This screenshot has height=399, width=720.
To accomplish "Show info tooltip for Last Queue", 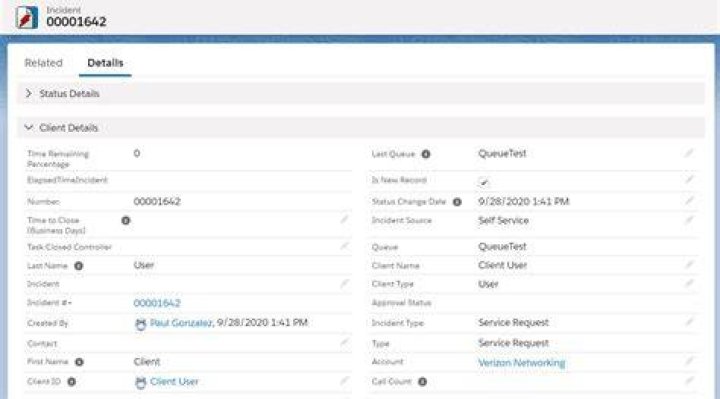I will tap(426, 154).
